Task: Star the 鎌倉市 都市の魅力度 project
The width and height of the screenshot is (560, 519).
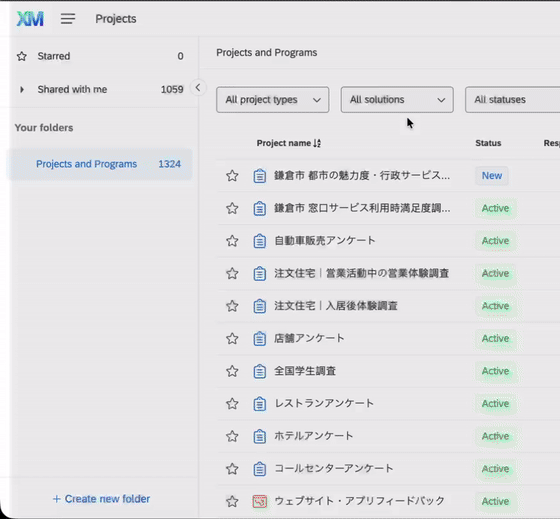Action: (x=232, y=176)
